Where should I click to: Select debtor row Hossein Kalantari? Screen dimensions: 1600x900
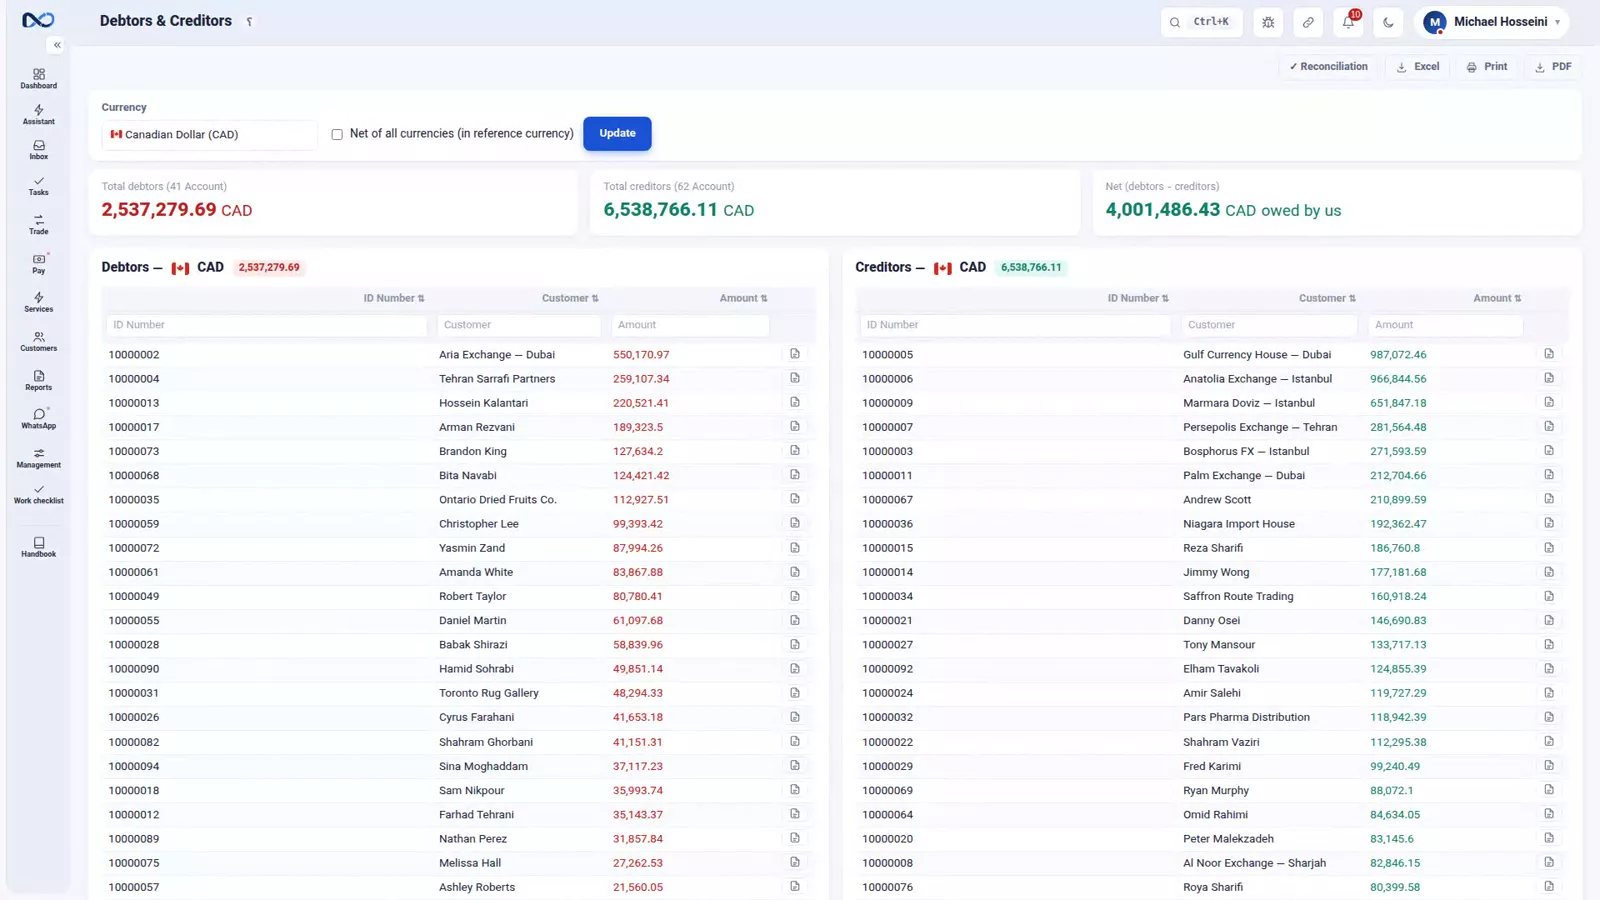tap(459, 403)
